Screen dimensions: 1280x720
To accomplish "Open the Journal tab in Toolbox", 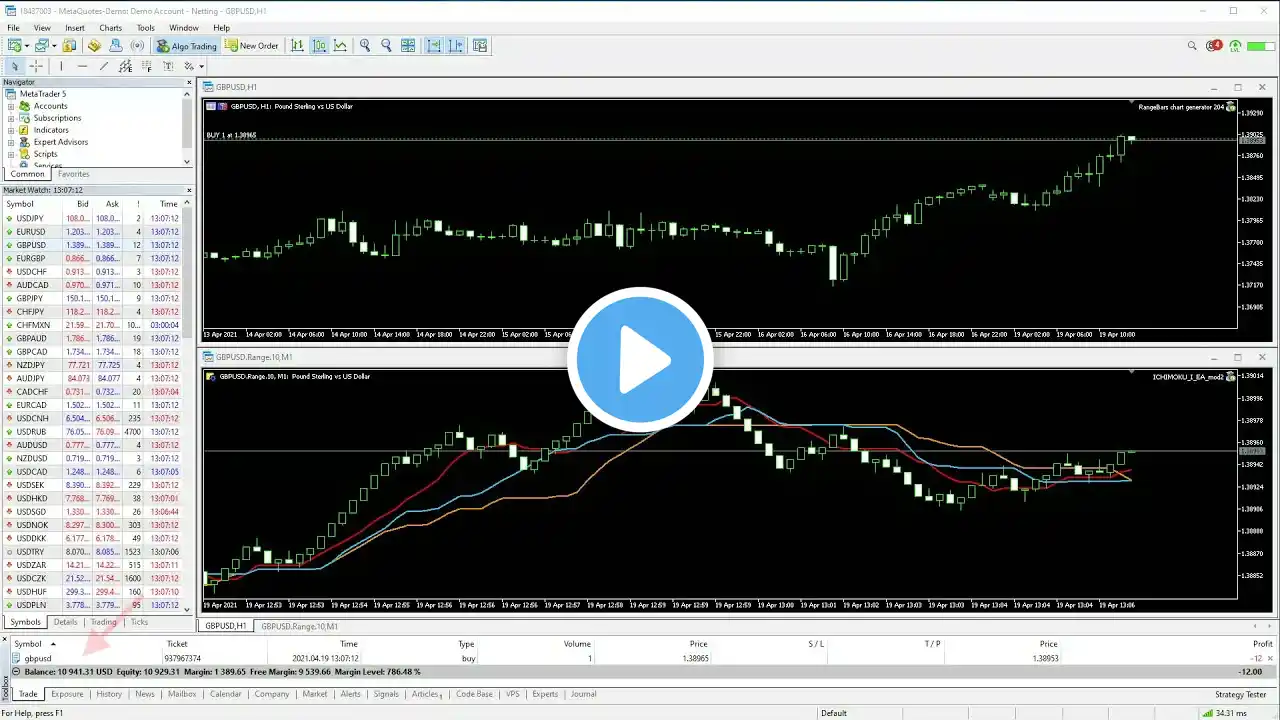I will point(583,694).
